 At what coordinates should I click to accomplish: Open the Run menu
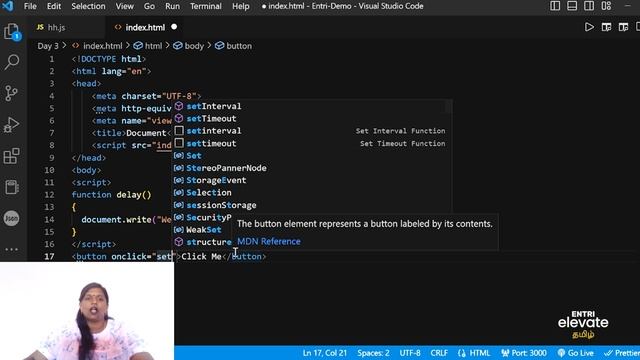click(x=172, y=6)
